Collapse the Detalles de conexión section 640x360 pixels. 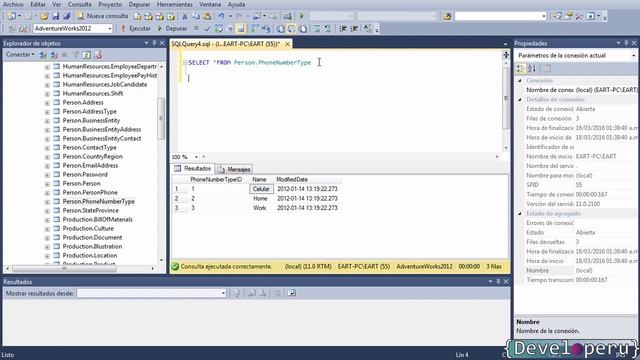[x=520, y=100]
